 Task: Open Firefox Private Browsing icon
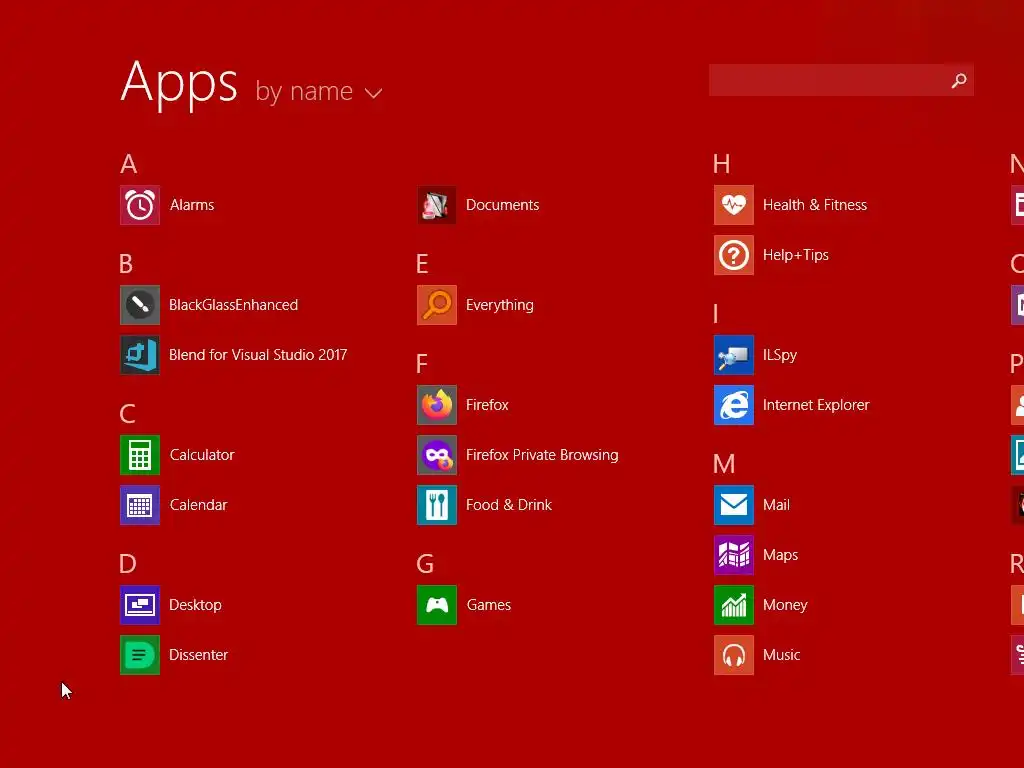(437, 455)
